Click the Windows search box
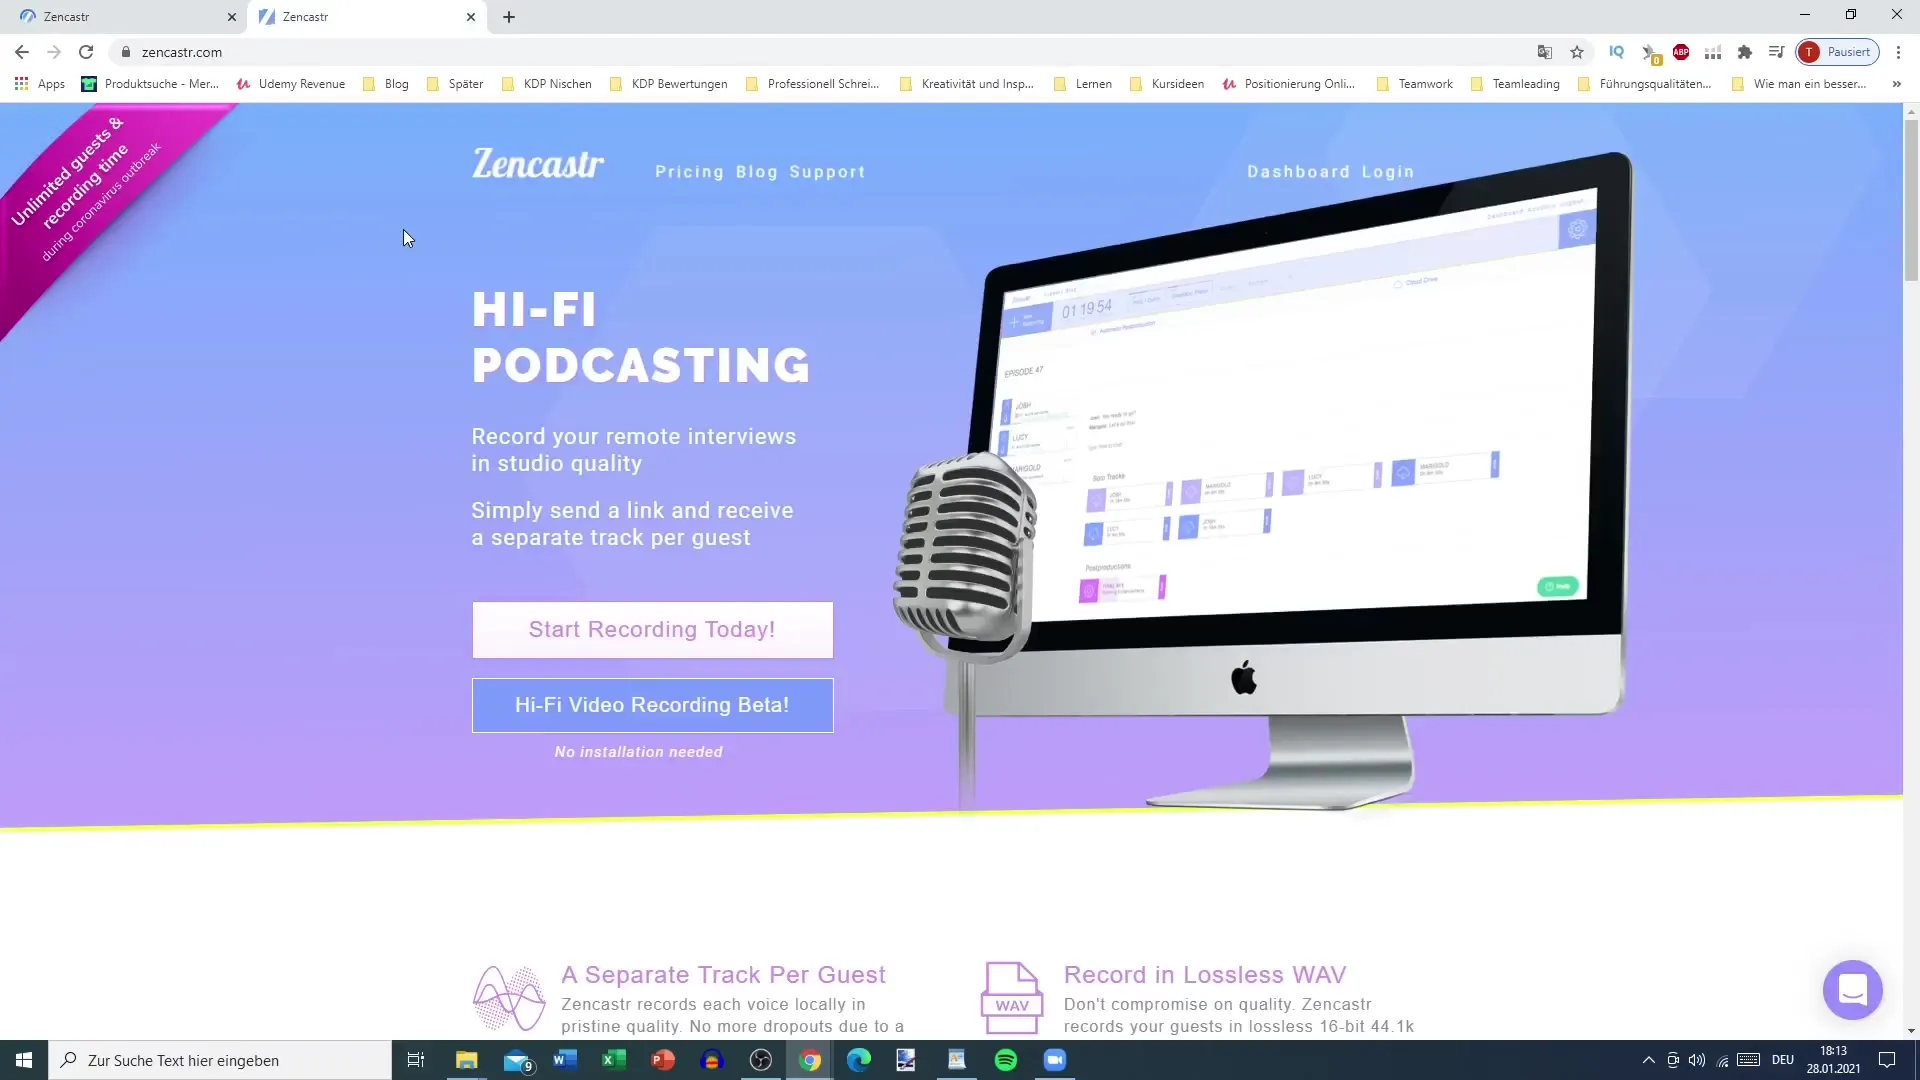Viewport: 1920px width, 1080px height. [x=220, y=1060]
